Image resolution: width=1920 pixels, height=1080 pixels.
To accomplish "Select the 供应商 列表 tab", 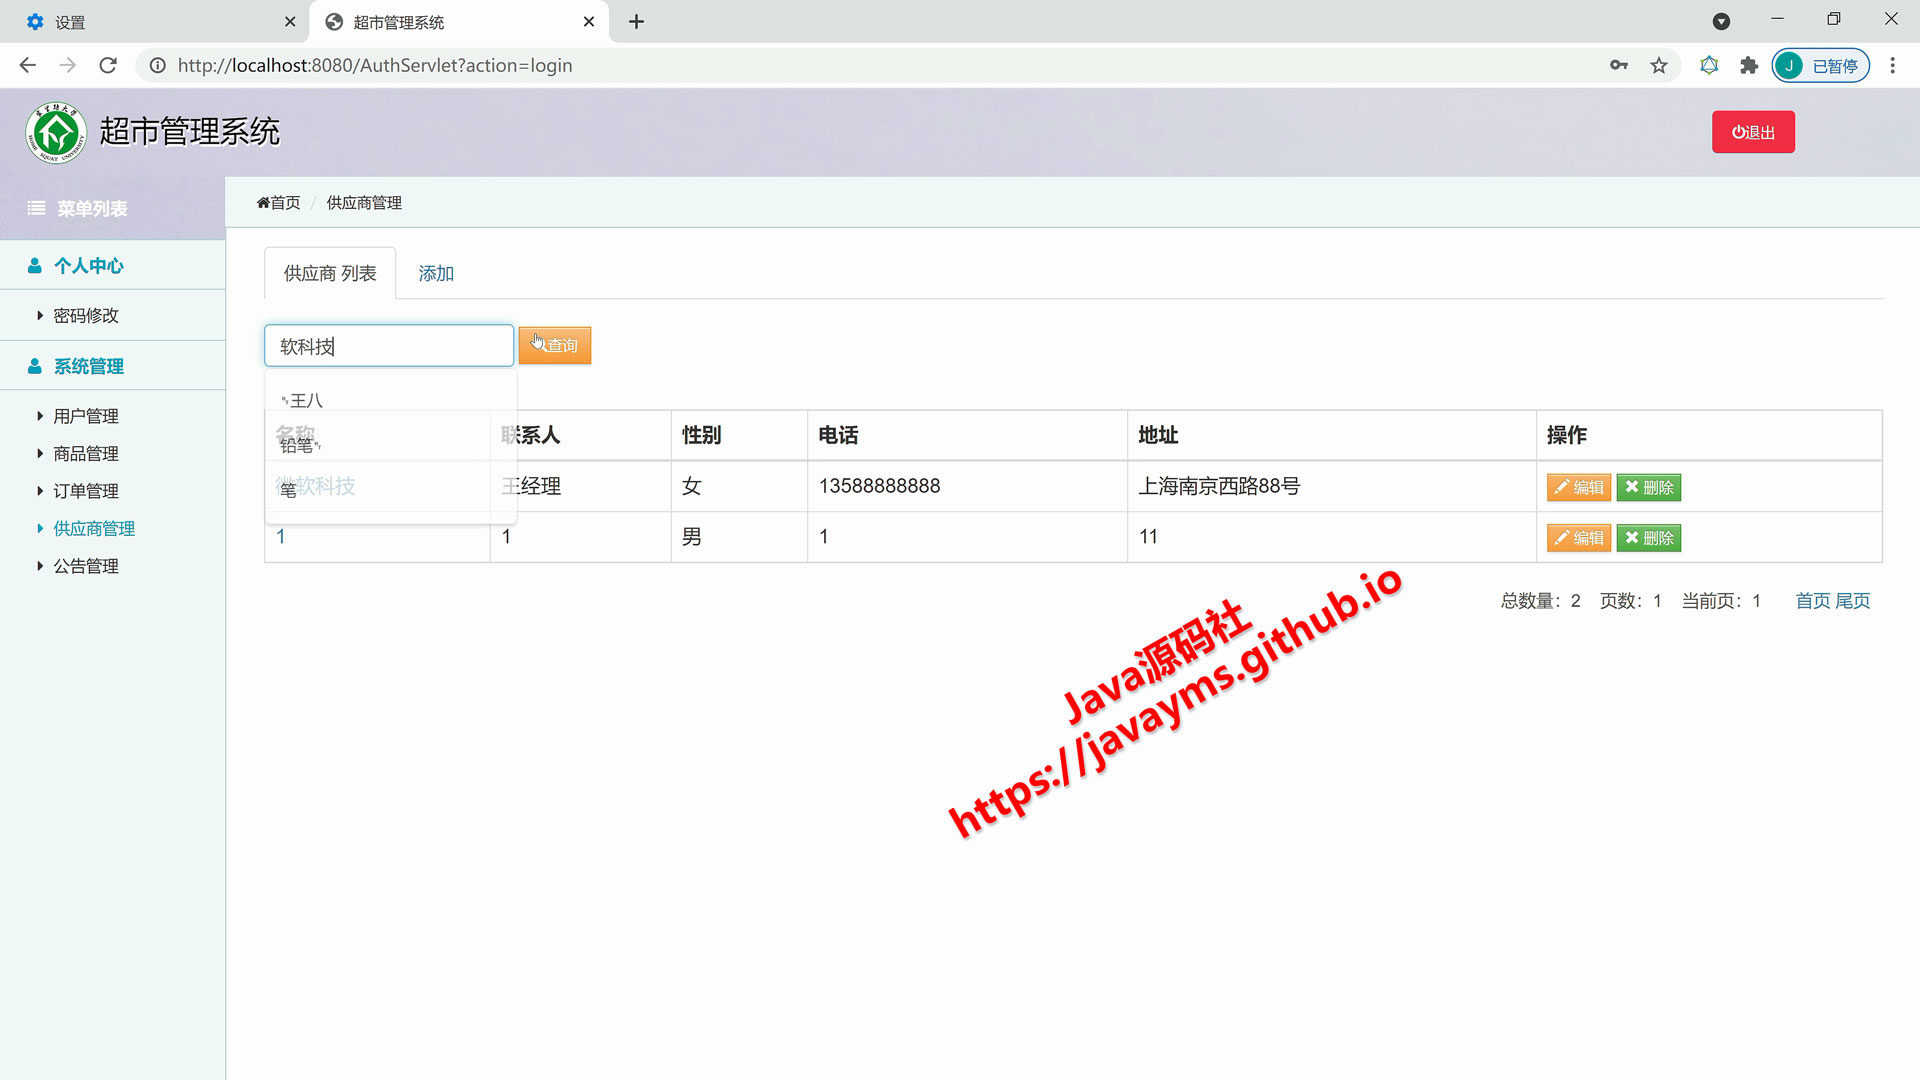I will 330,273.
